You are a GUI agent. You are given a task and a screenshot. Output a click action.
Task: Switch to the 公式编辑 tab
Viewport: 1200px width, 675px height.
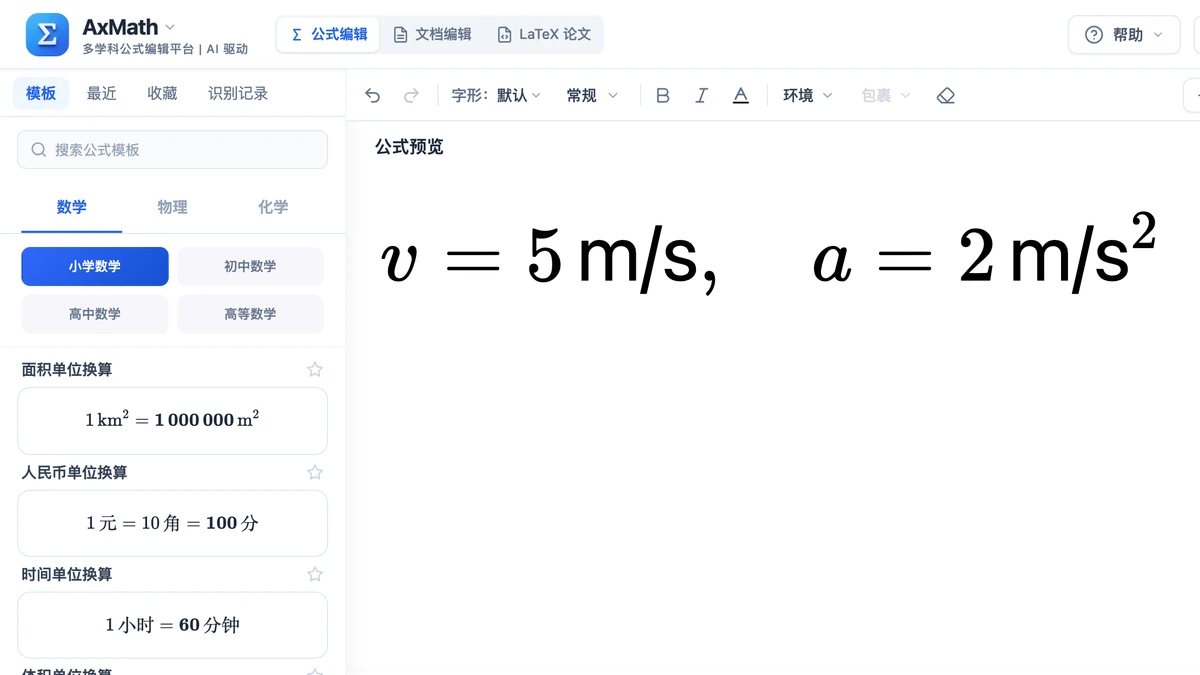(329, 34)
